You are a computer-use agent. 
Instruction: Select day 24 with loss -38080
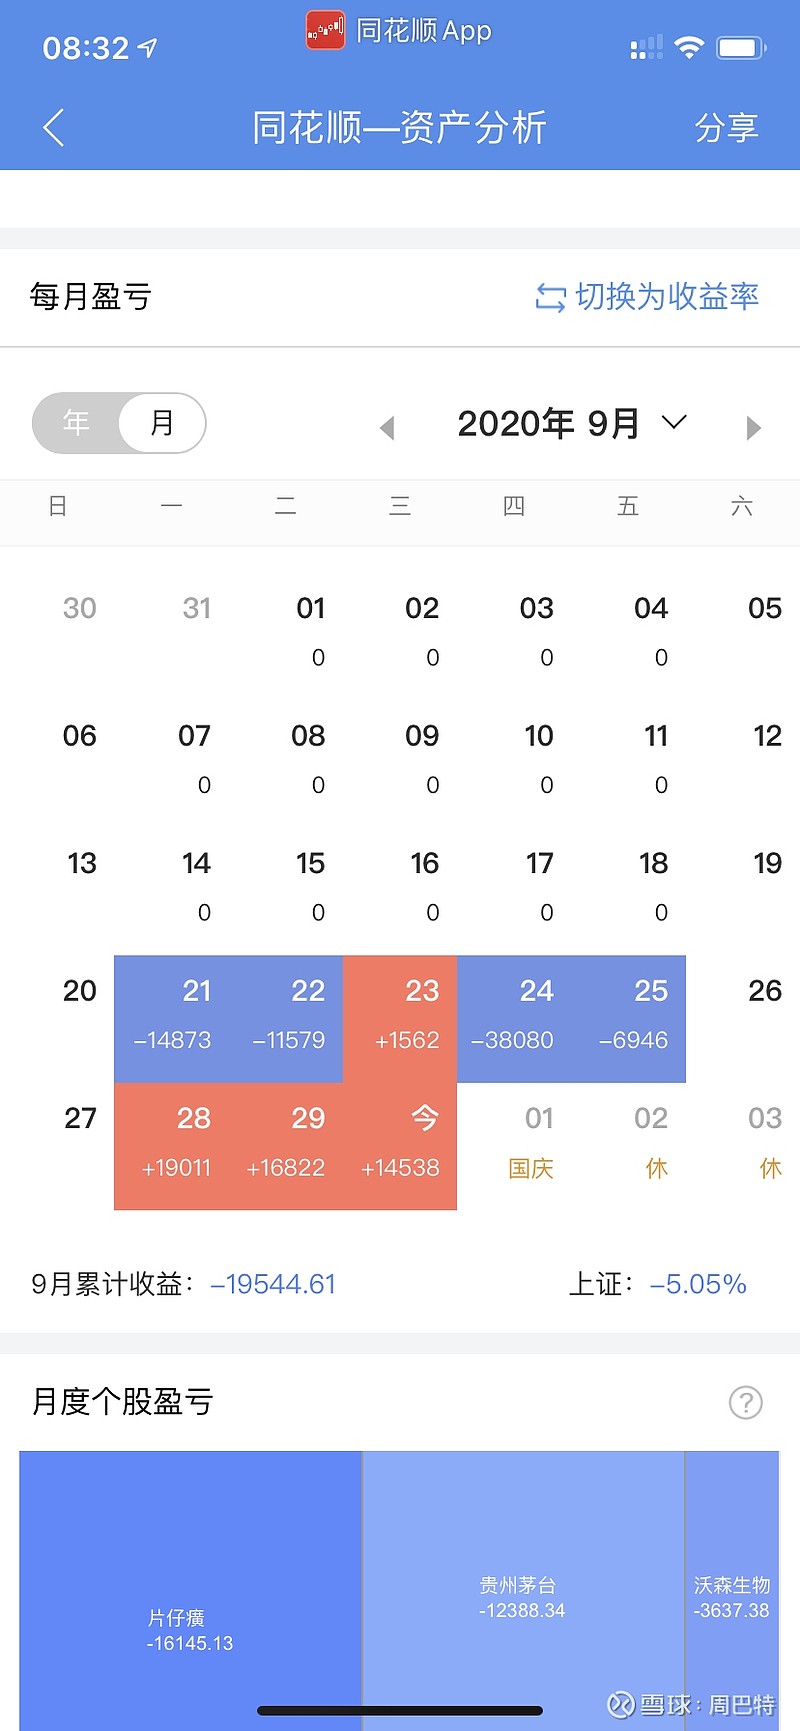click(515, 1019)
